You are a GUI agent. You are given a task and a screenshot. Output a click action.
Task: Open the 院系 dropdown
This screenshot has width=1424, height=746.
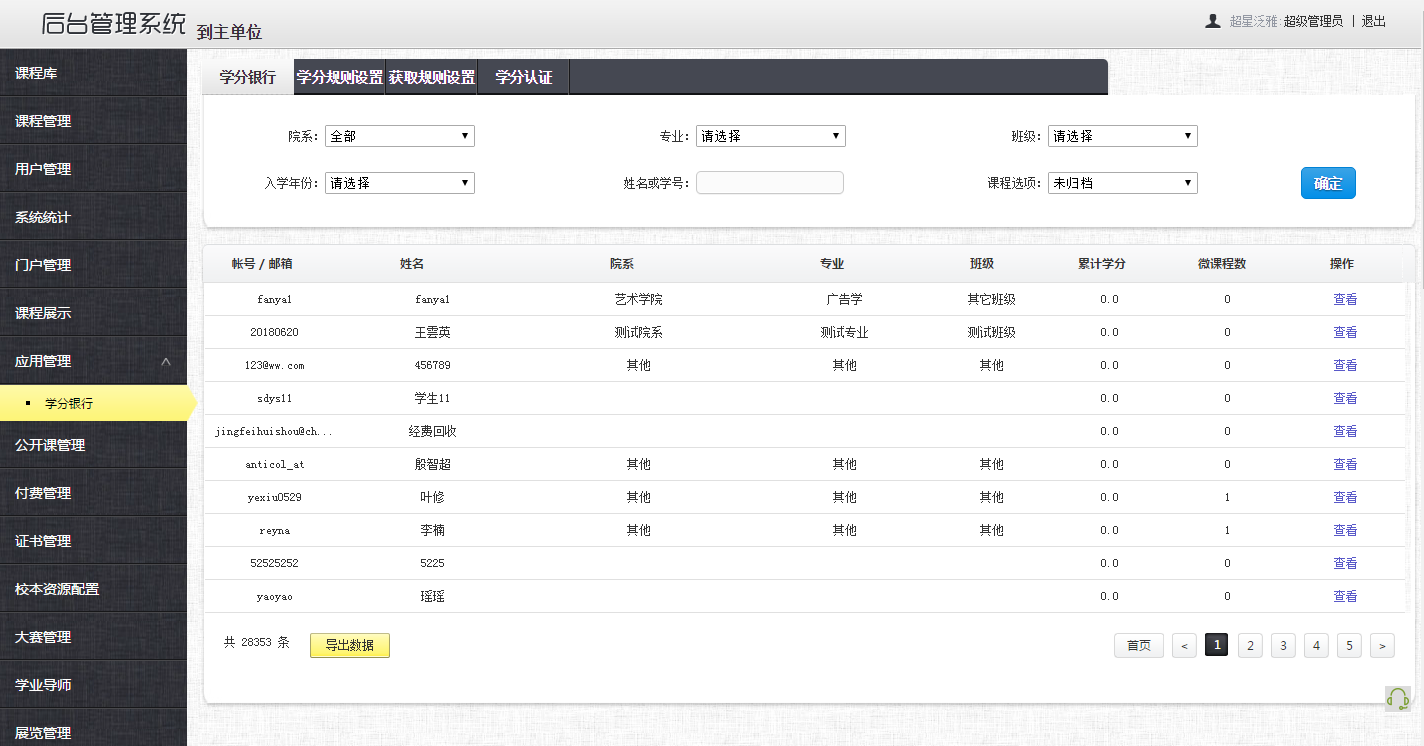(x=400, y=136)
